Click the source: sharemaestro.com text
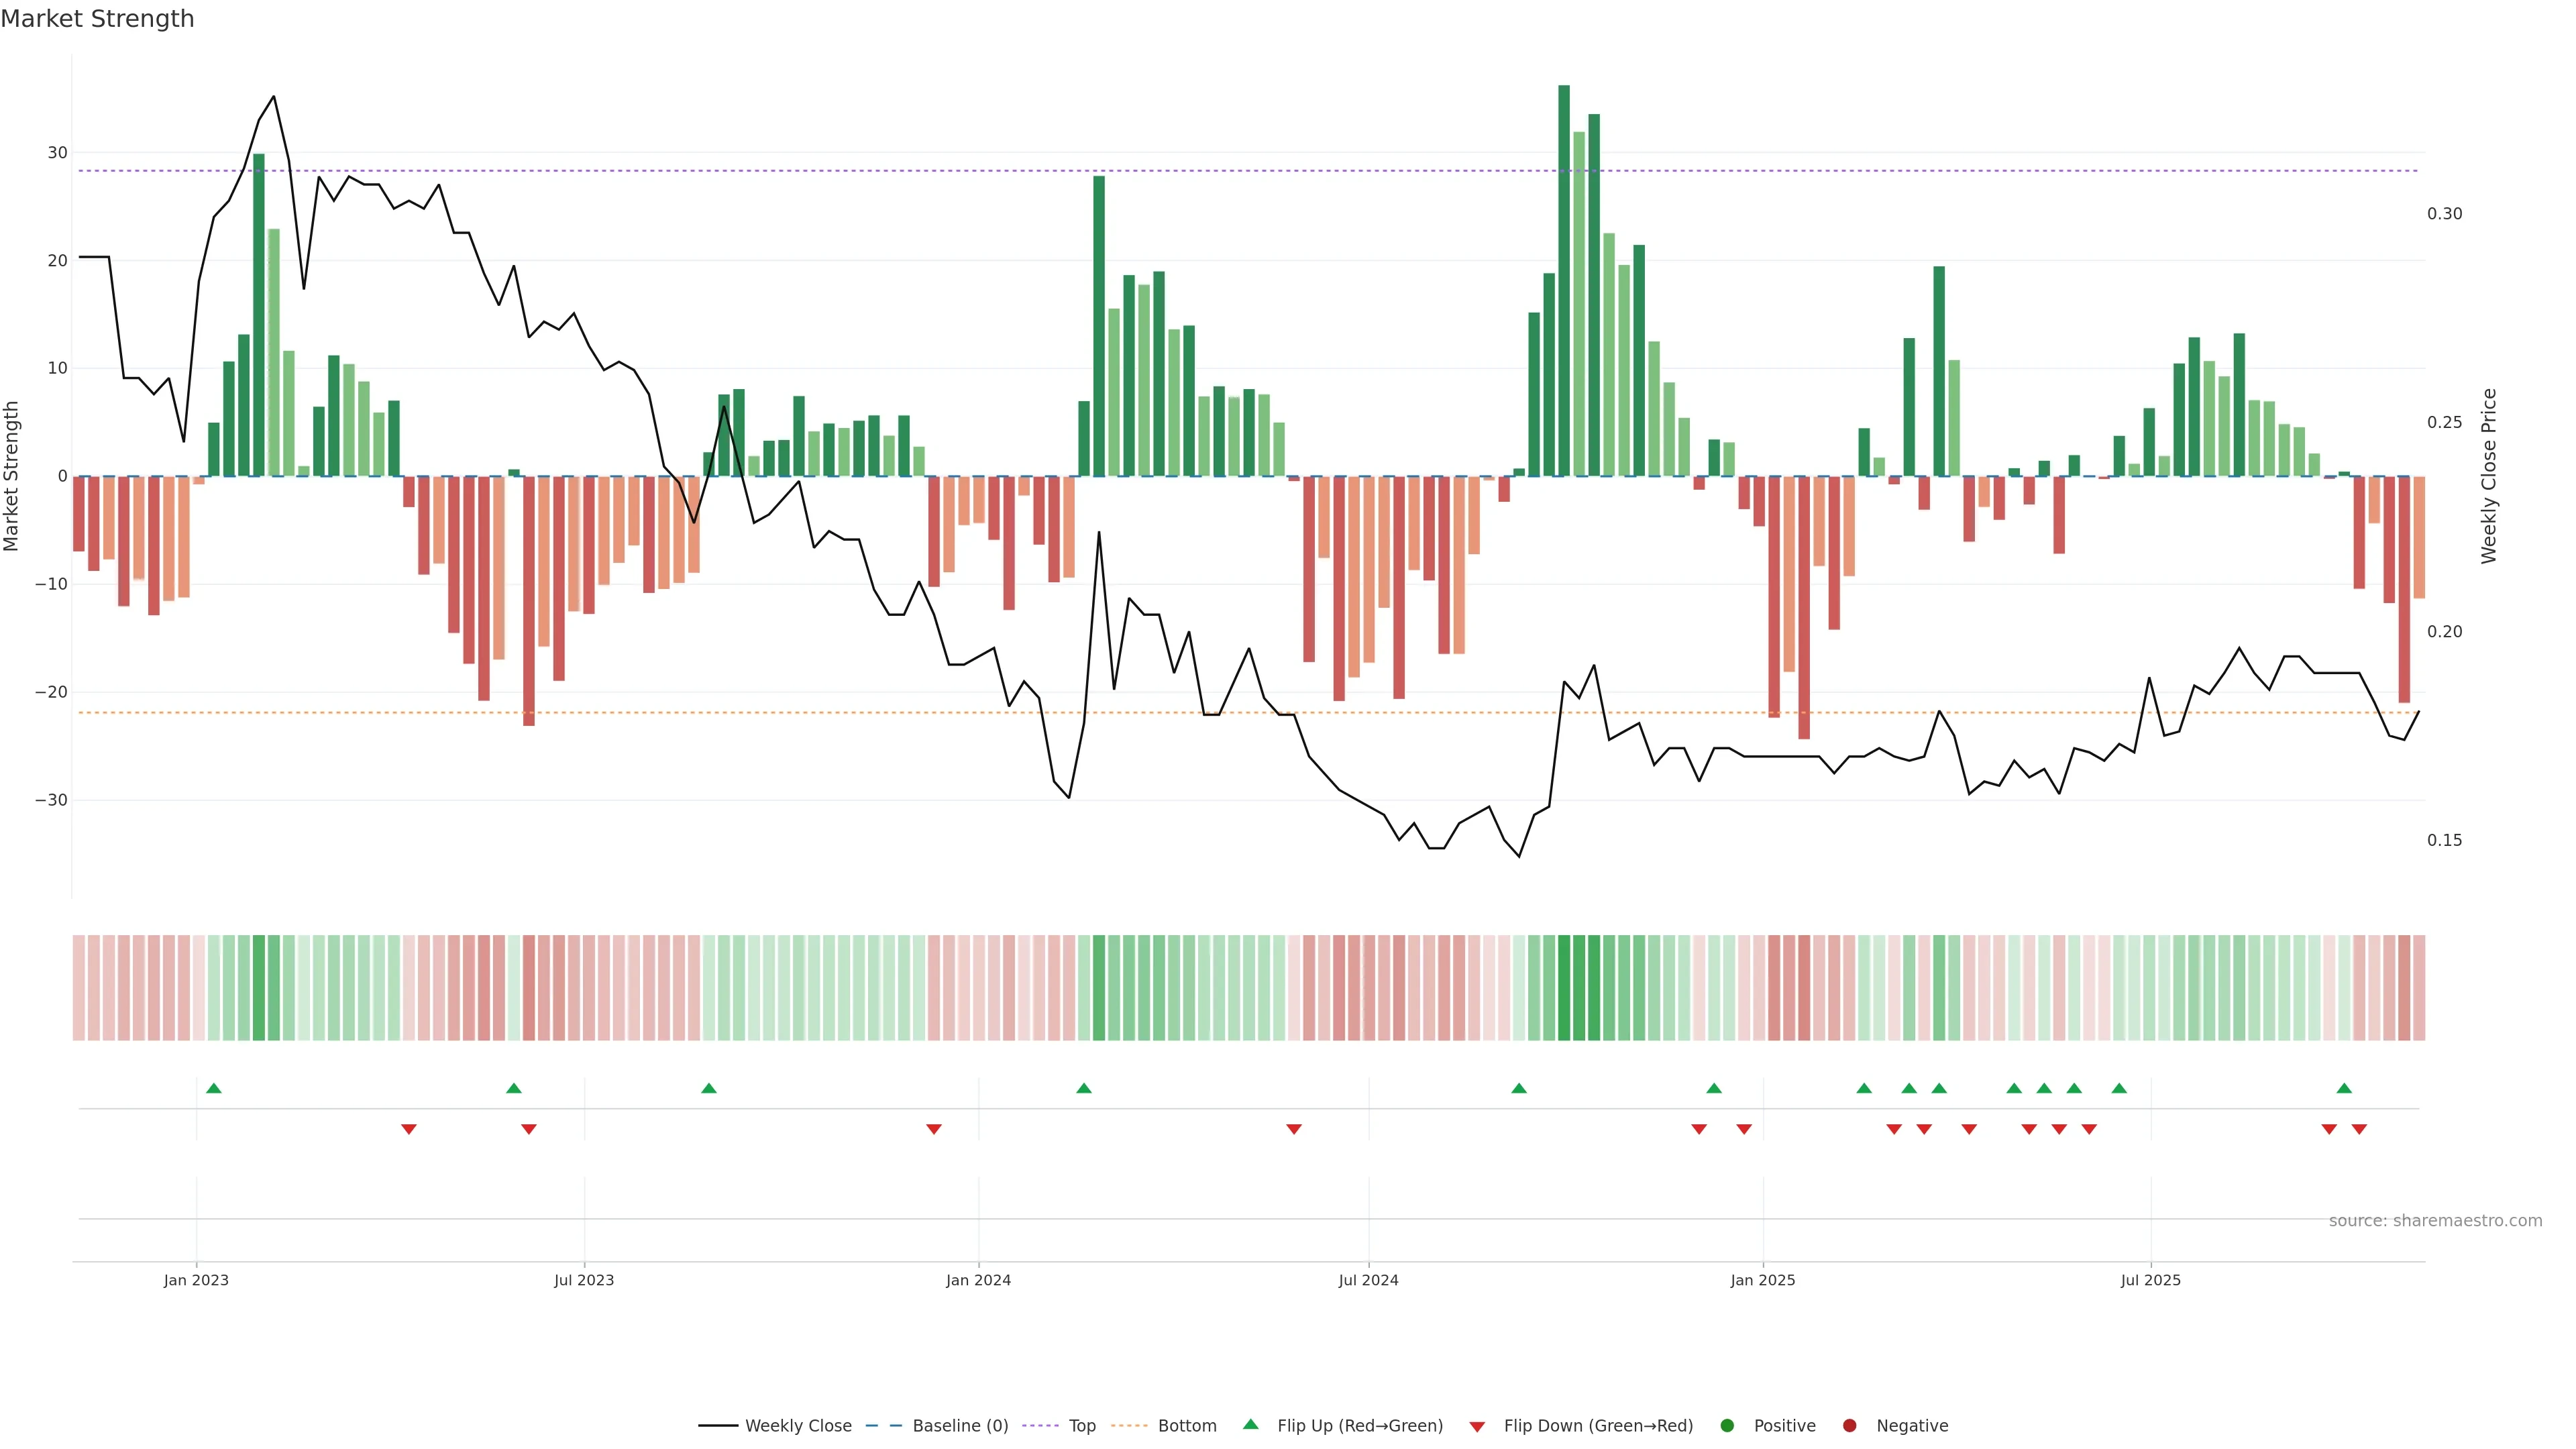2576x1449 pixels. coord(2435,1221)
